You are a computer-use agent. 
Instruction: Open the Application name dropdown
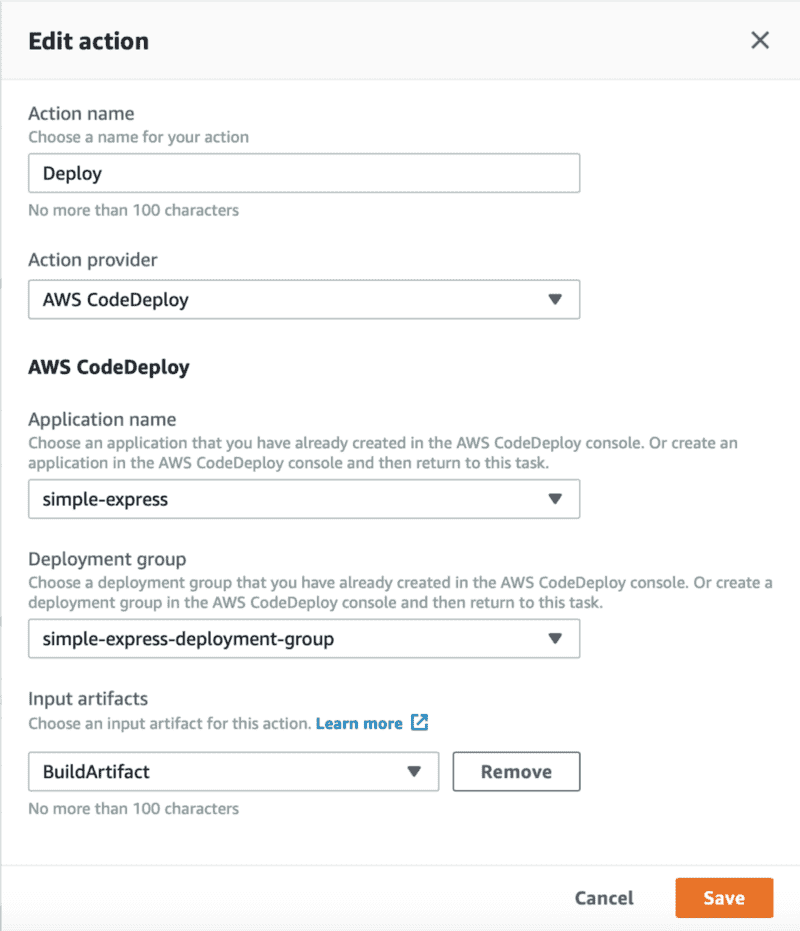coord(304,499)
